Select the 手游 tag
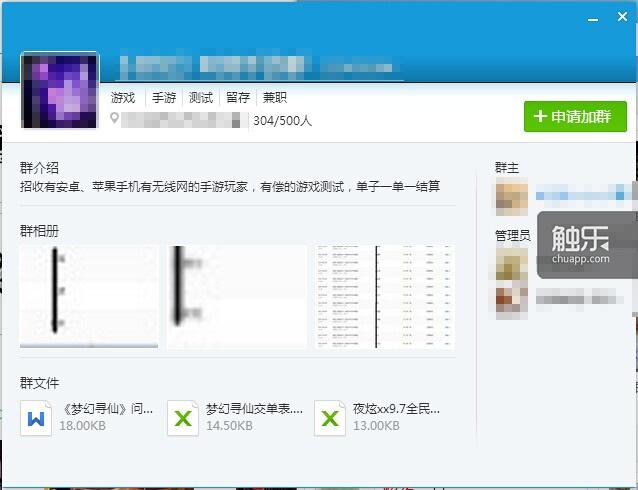 (x=163, y=98)
